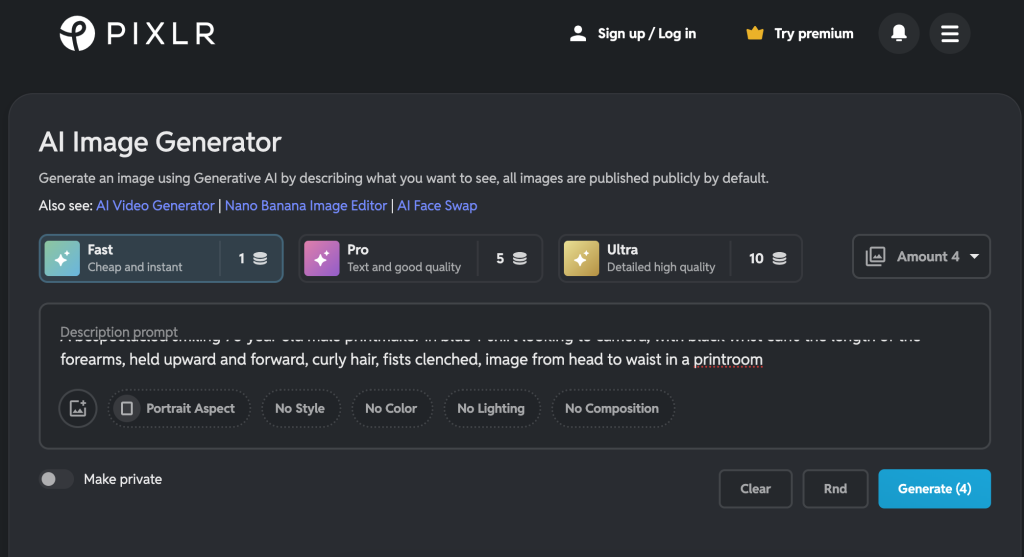Open the hamburger menu
Image resolution: width=1024 pixels, height=557 pixels.
[x=949, y=34]
